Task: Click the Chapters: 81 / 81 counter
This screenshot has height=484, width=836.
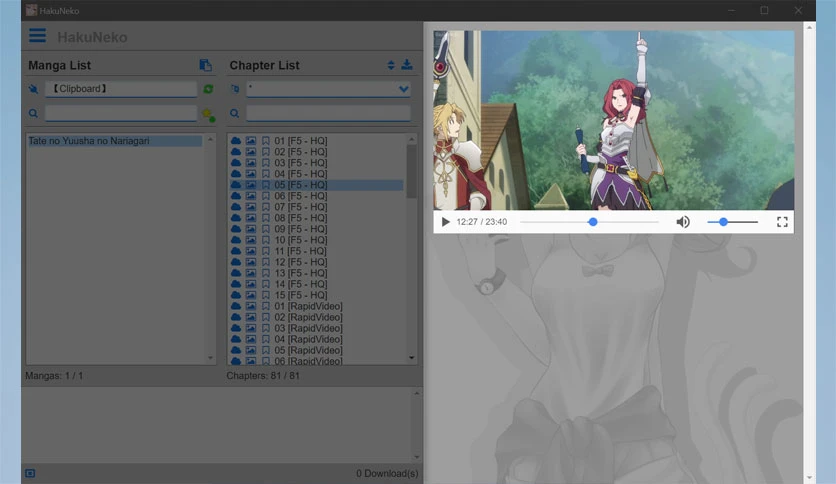Action: click(263, 376)
